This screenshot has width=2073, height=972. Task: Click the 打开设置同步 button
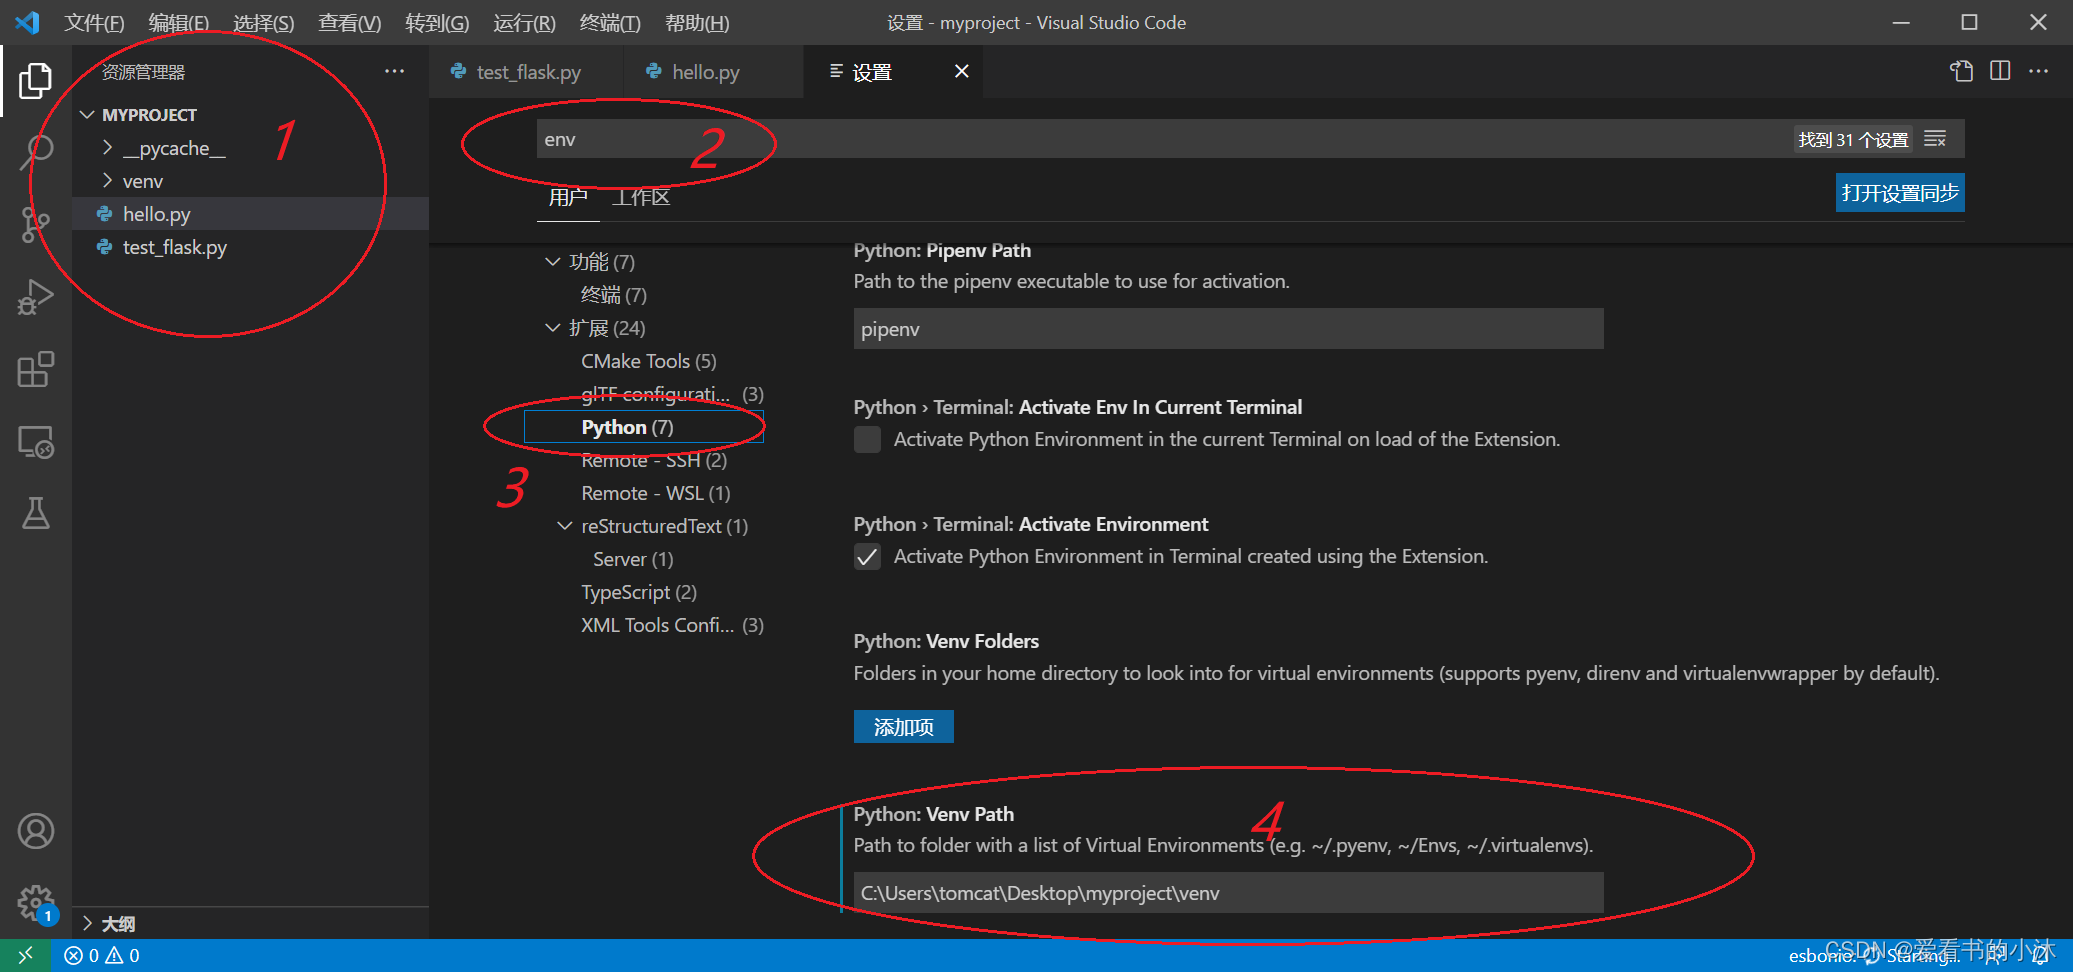click(x=1900, y=193)
